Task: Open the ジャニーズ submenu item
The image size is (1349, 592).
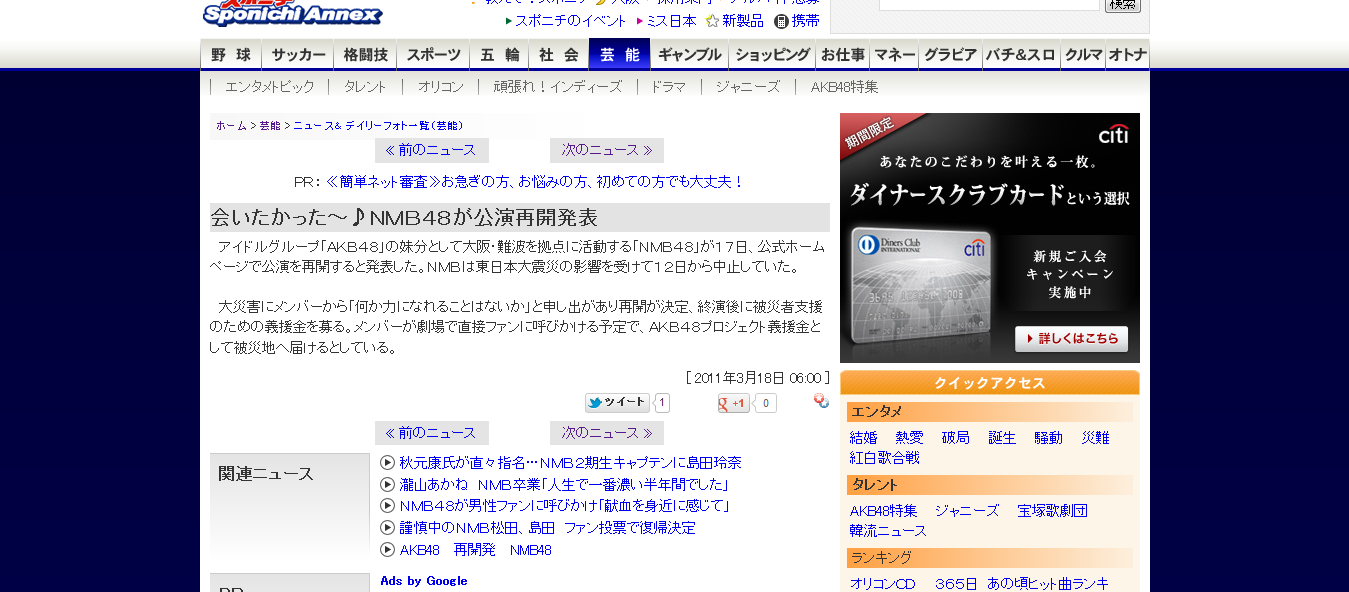Action: pyautogui.click(x=747, y=87)
